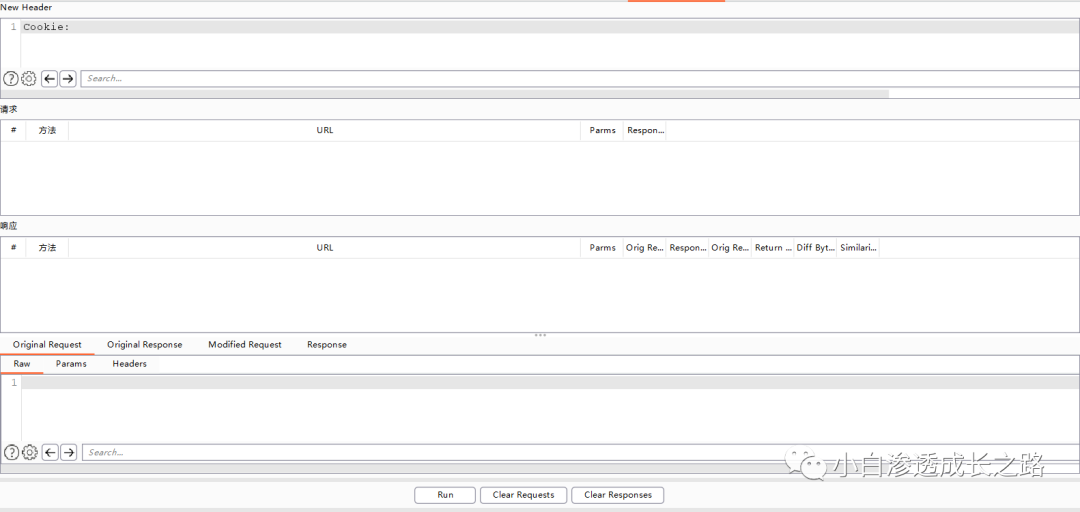Click the Cookie: line in header editor

click(550, 27)
